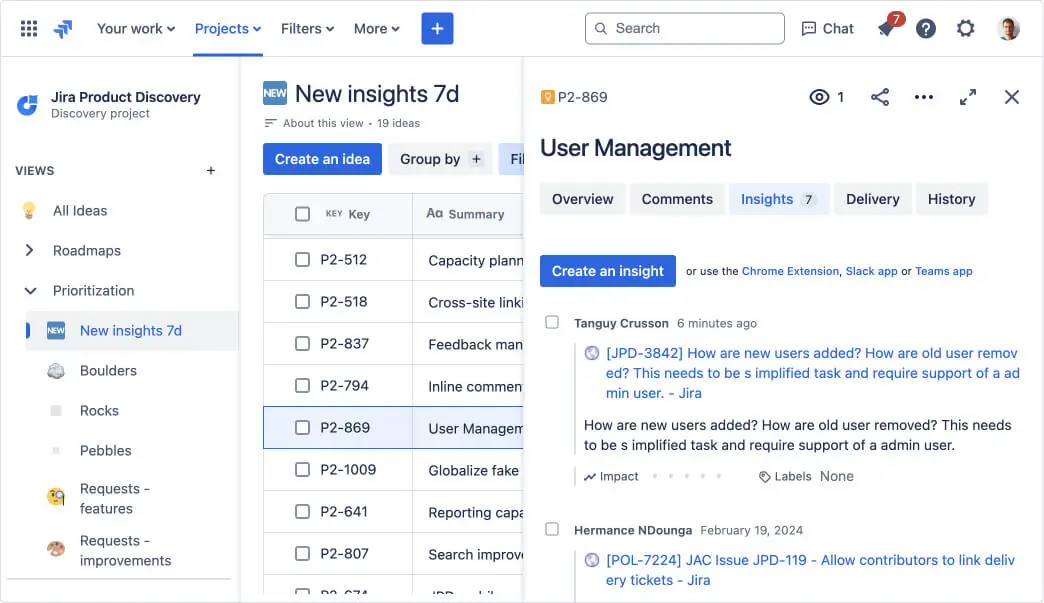Add a new view with plus icon
The height and width of the screenshot is (603, 1044).
(x=210, y=170)
